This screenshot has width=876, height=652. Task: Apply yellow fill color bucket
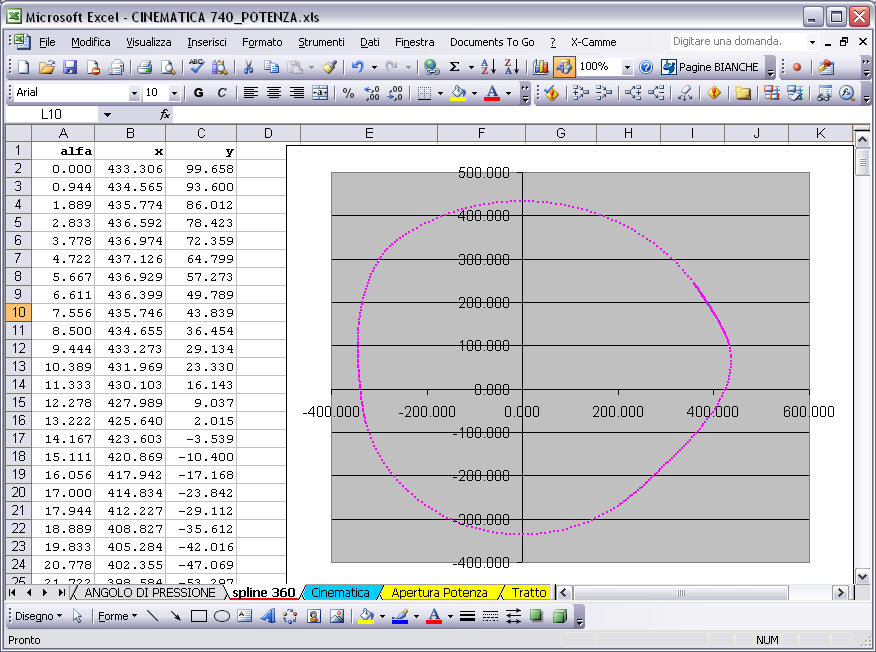pos(458,93)
